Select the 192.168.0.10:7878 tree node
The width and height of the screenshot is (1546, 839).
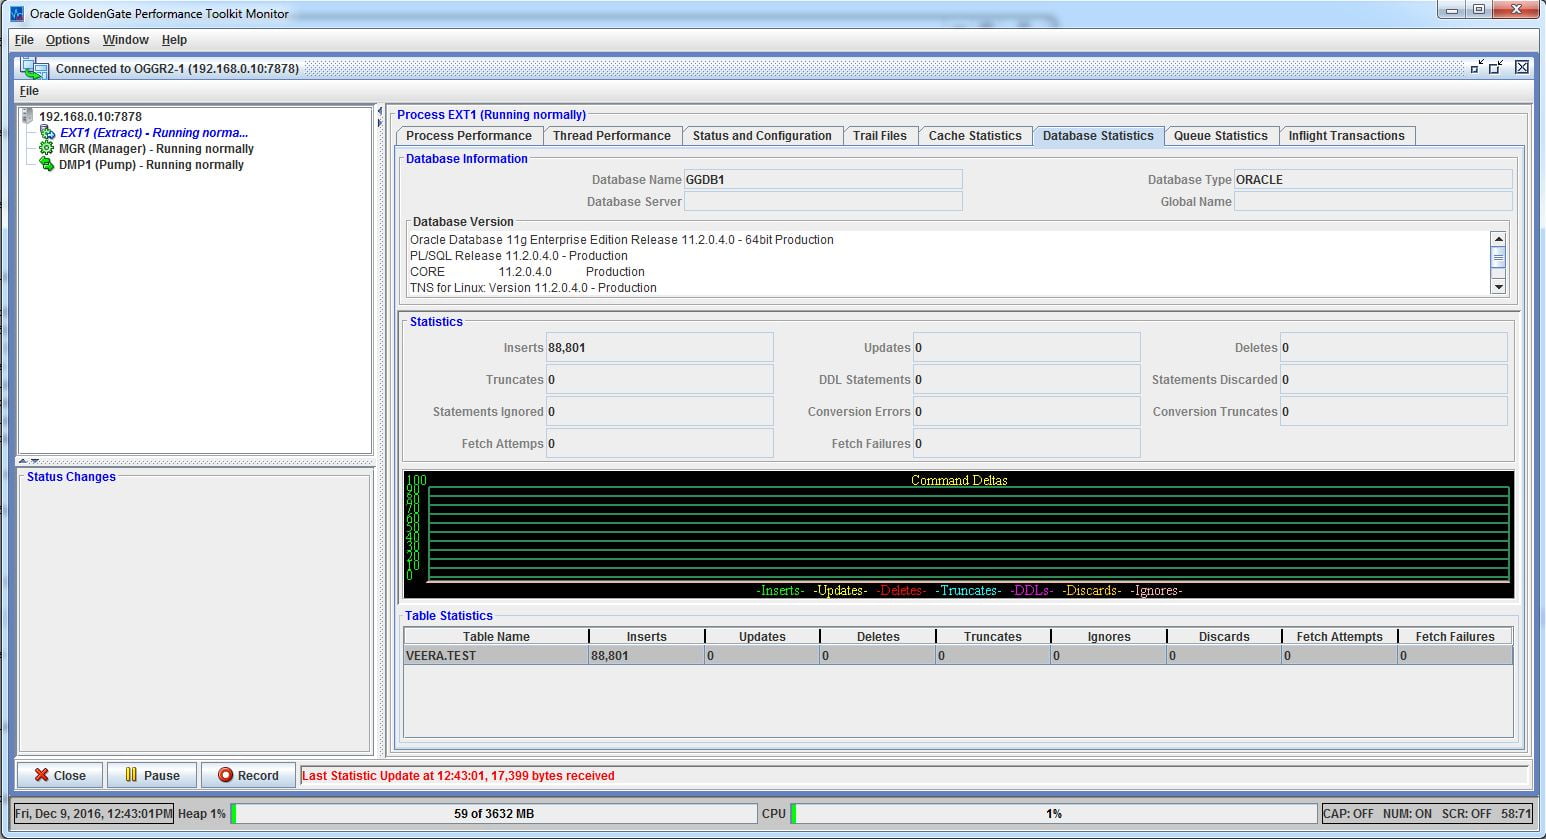click(90, 117)
